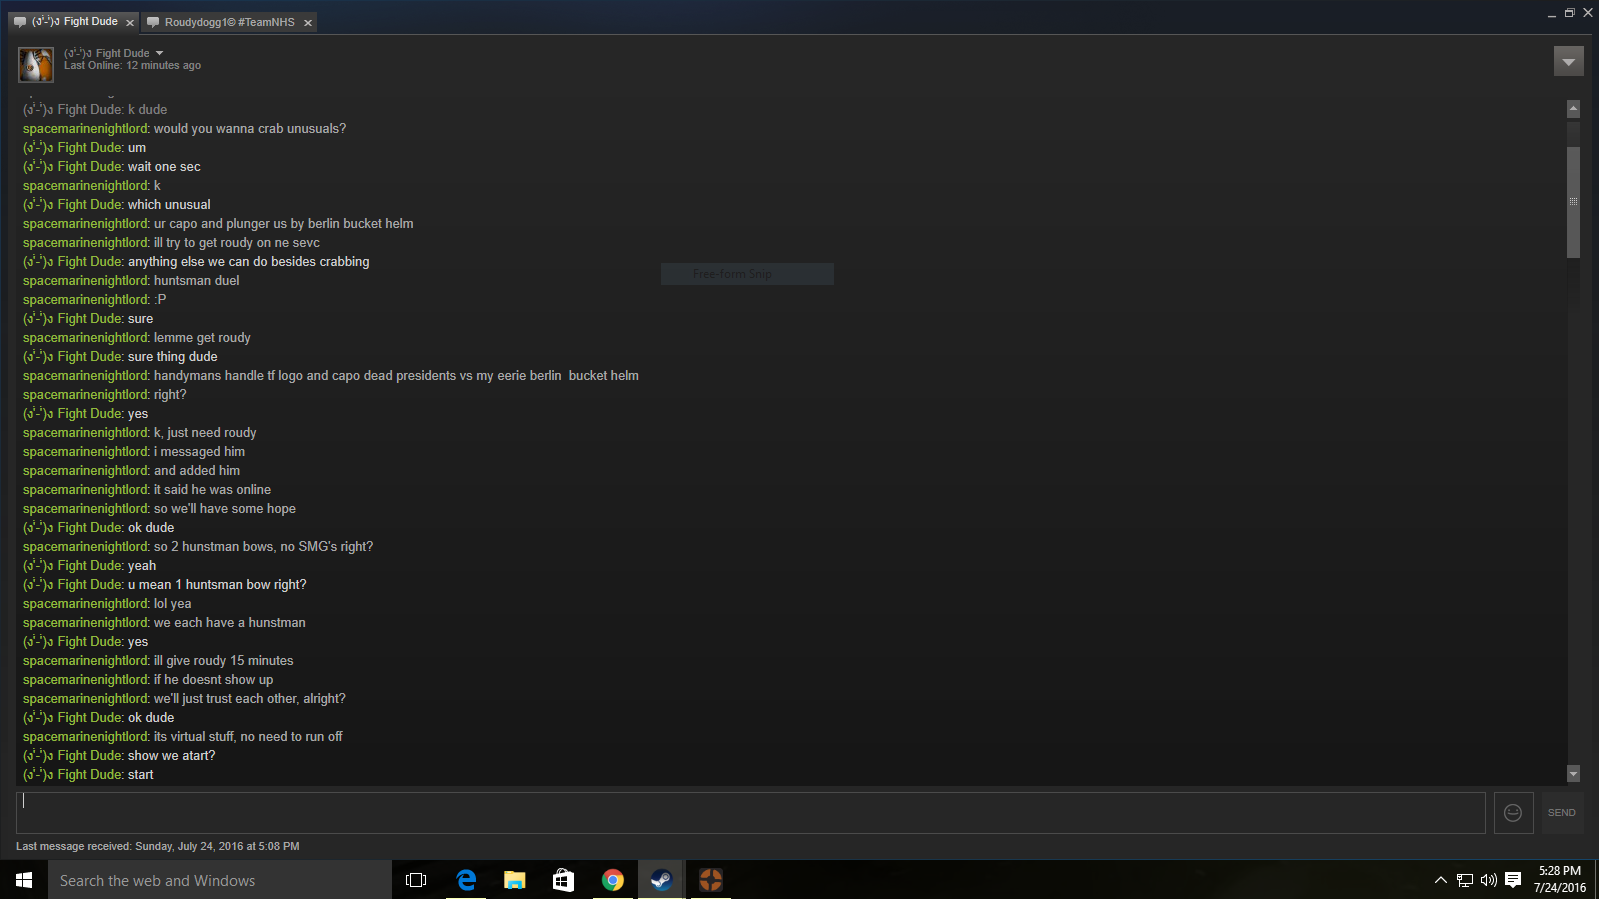
Task: Click Fight Dude's profile avatar
Action: [36, 65]
